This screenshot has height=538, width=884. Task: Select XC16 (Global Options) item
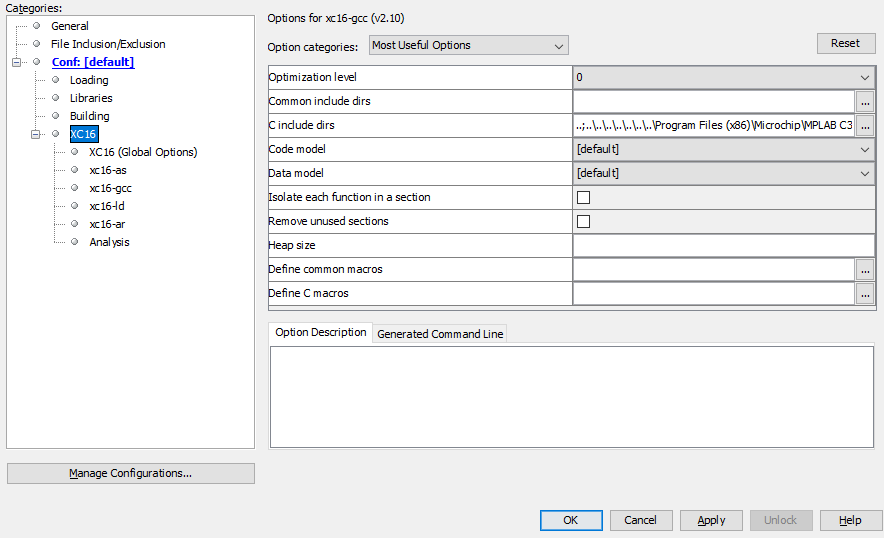pyautogui.click(x=143, y=152)
